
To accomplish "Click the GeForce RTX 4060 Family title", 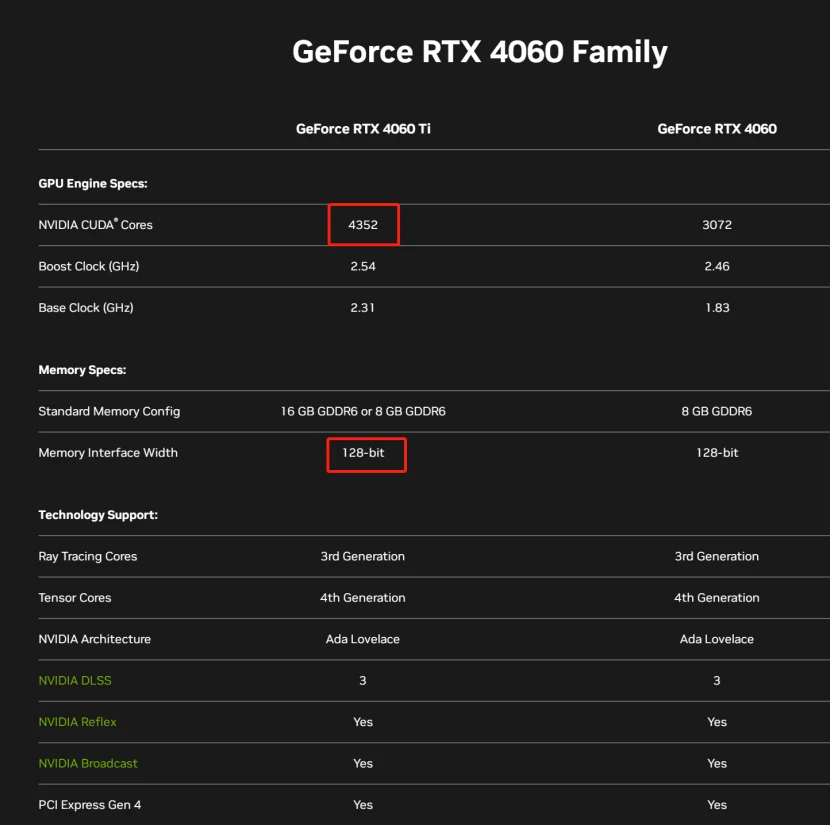I will [480, 52].
